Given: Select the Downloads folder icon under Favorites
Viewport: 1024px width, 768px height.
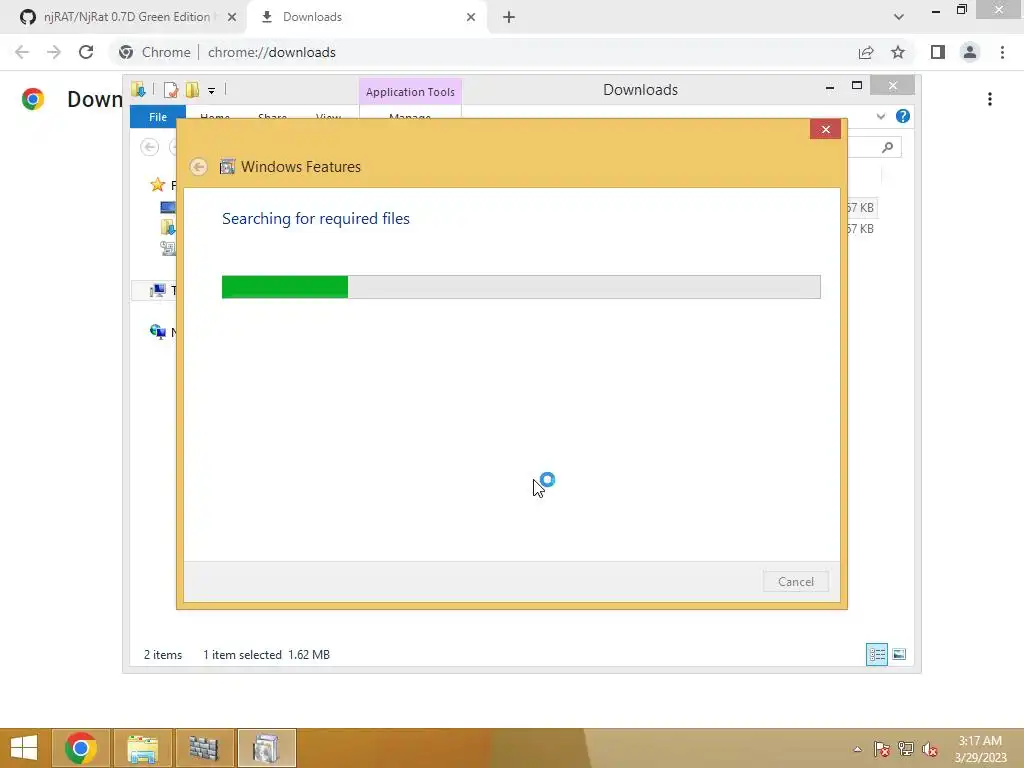Looking at the screenshot, I should (168, 227).
